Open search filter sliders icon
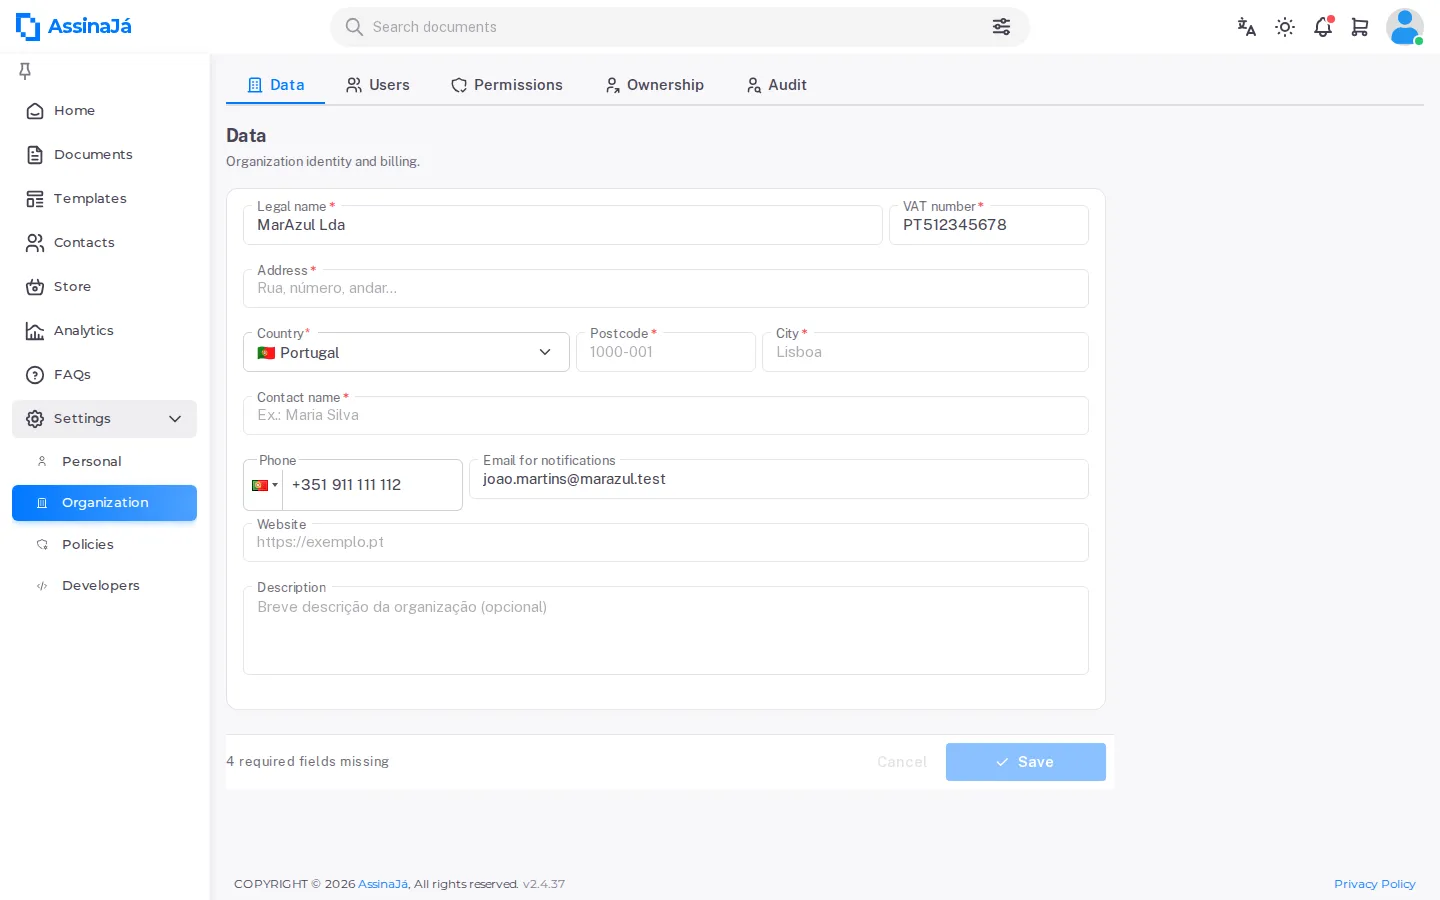This screenshot has width=1440, height=900. tap(1001, 27)
